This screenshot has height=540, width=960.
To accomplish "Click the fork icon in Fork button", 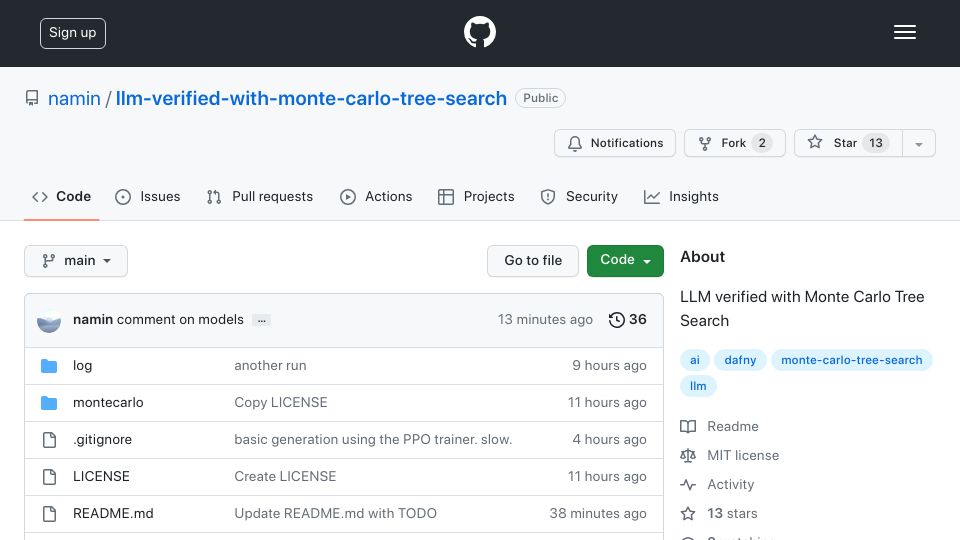I will coord(705,143).
